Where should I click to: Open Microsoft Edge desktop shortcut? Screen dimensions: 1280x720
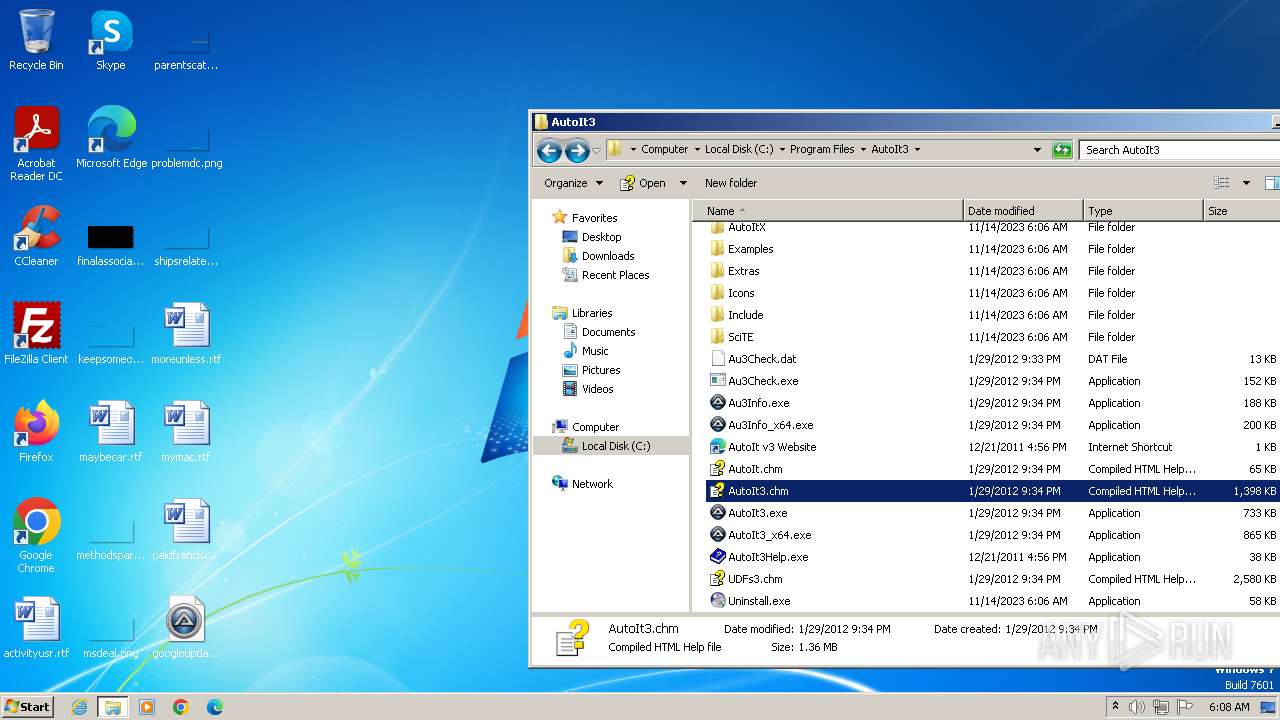[111, 137]
